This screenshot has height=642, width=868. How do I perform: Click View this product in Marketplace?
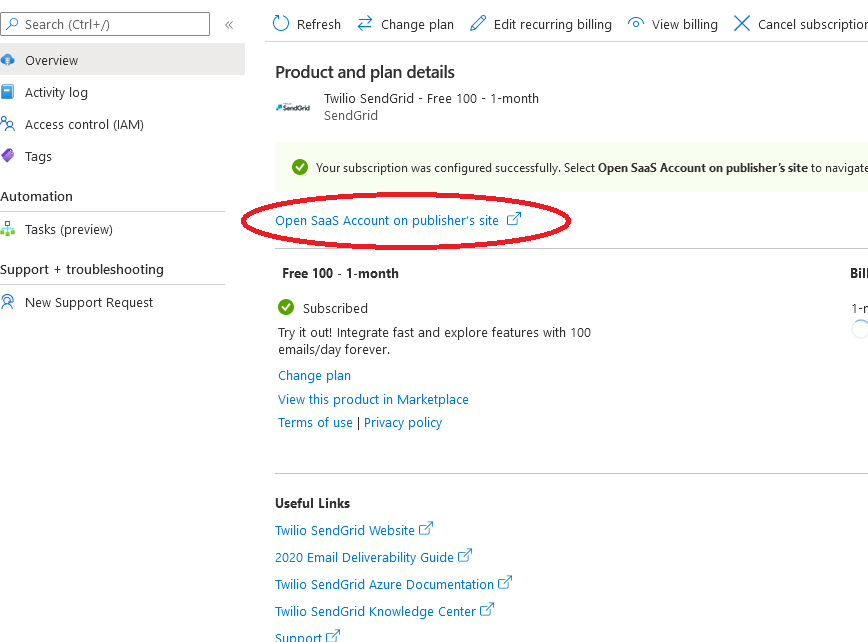pos(373,399)
